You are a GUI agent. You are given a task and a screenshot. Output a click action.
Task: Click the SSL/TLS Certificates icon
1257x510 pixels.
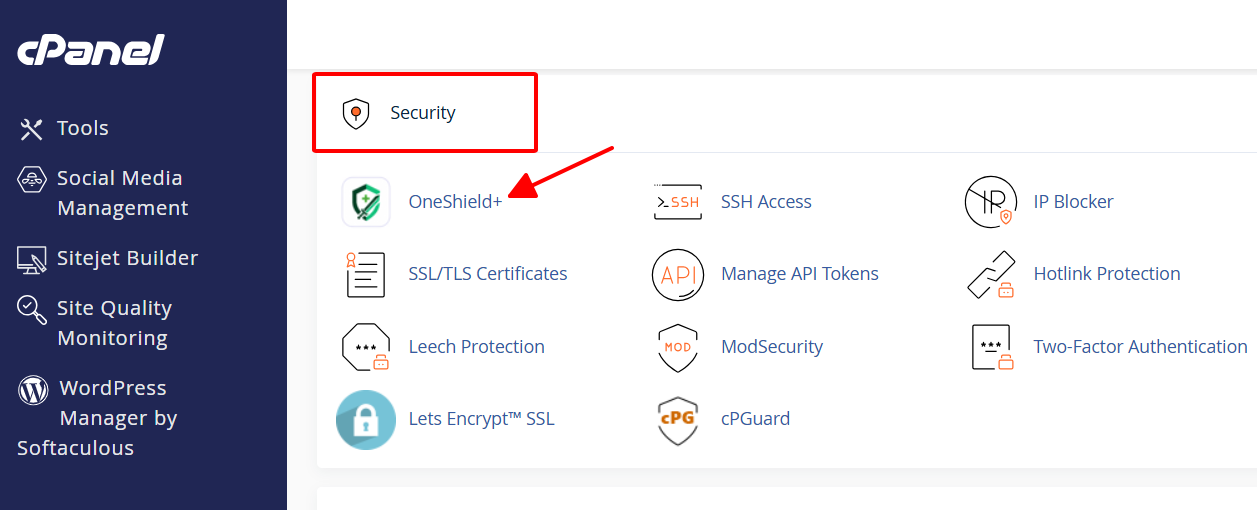pyautogui.click(x=366, y=274)
